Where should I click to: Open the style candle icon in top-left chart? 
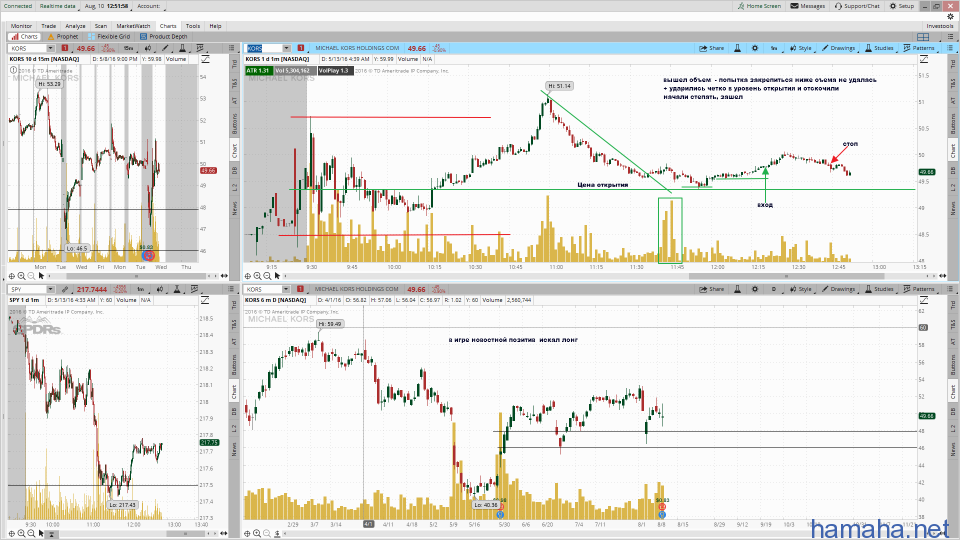148,48
